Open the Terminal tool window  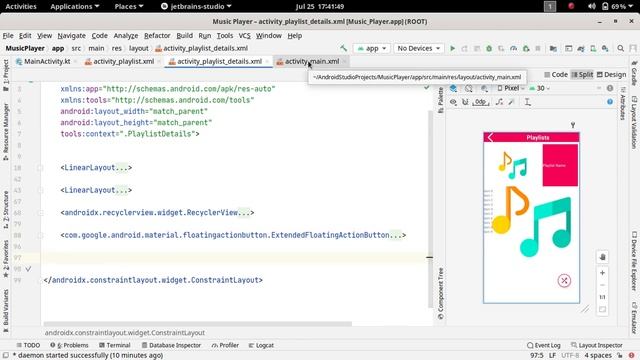coord(114,345)
